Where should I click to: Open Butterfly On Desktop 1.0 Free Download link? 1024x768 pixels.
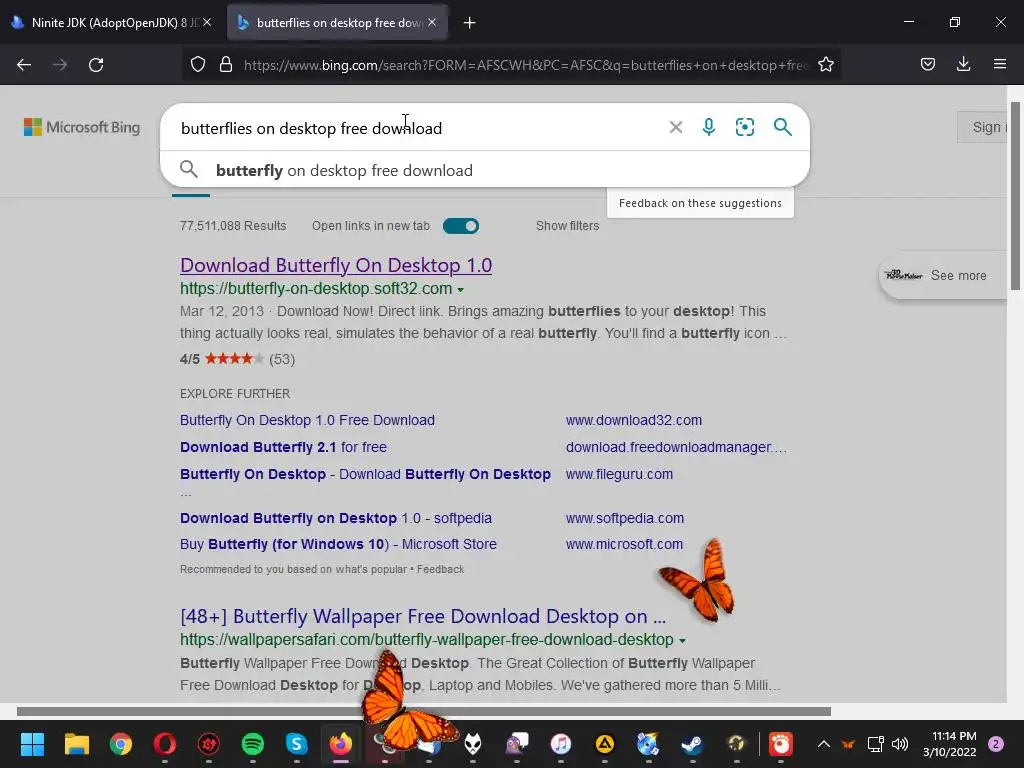pos(308,421)
